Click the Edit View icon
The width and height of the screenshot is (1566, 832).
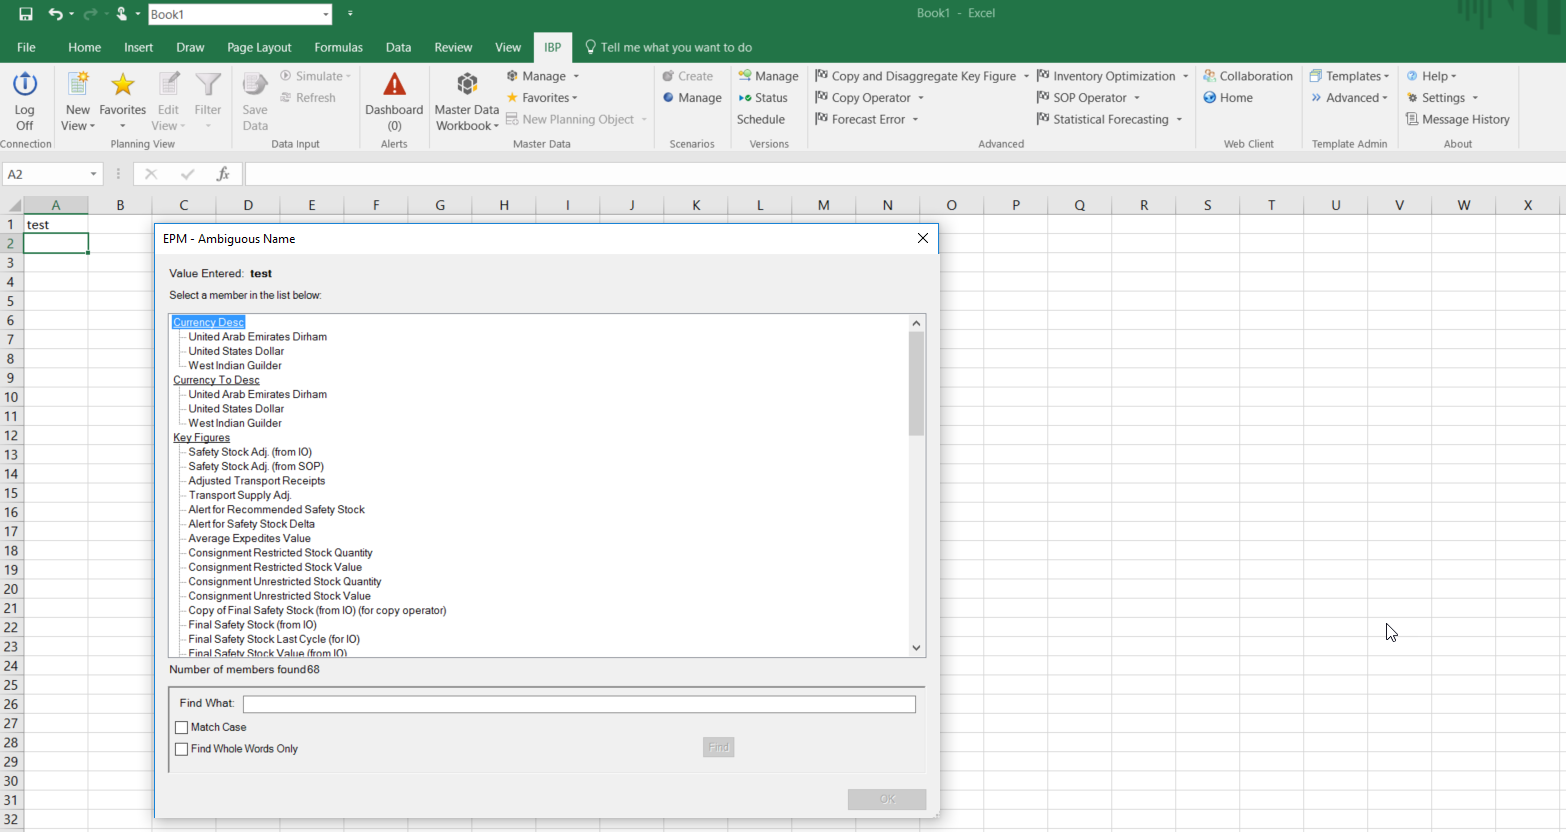[x=168, y=84]
